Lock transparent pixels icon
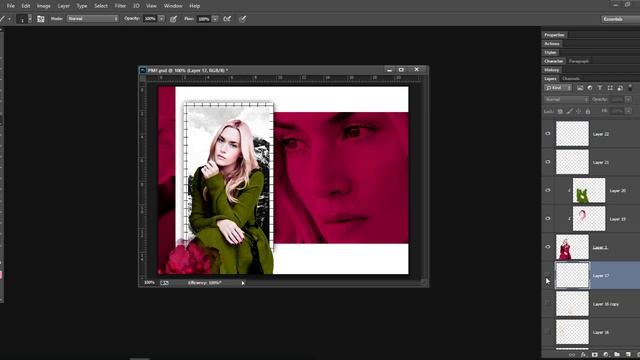The width and height of the screenshot is (640, 360). [x=560, y=111]
